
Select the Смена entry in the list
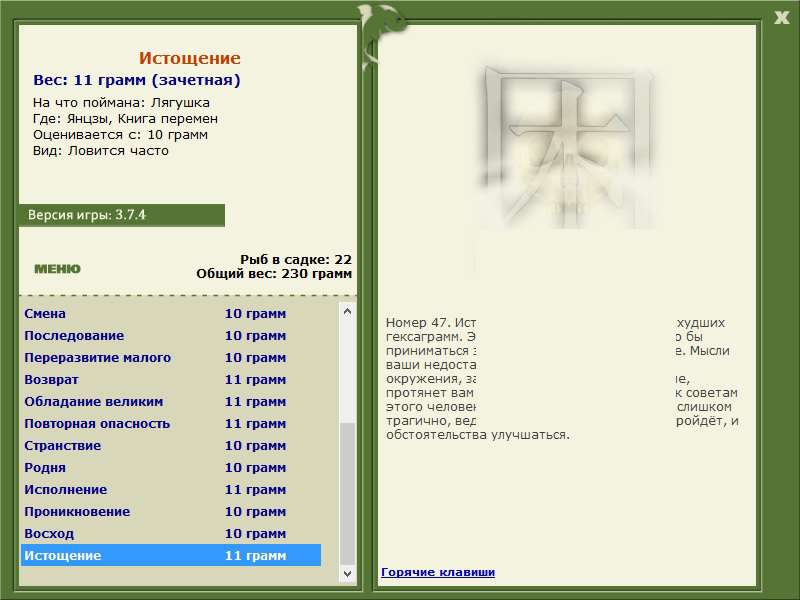pyautogui.click(x=171, y=314)
